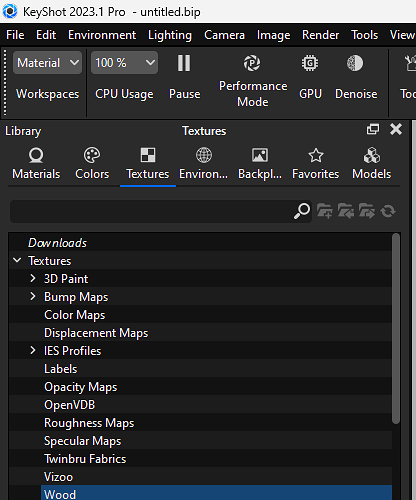Select the Displacement Maps folder

coord(96,333)
